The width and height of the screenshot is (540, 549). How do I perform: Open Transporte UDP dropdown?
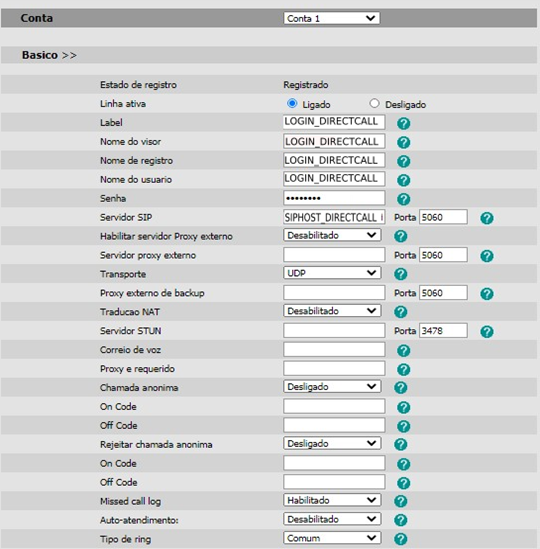(332, 273)
